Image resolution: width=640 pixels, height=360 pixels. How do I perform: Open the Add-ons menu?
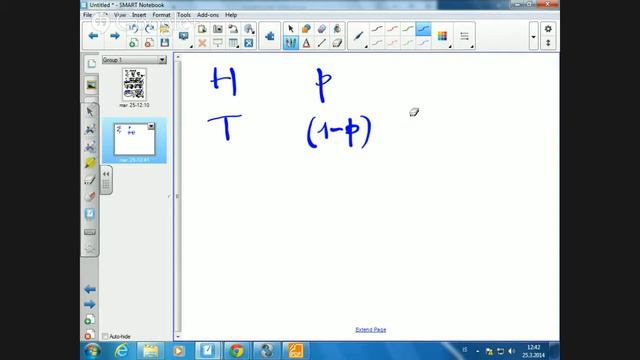click(208, 15)
